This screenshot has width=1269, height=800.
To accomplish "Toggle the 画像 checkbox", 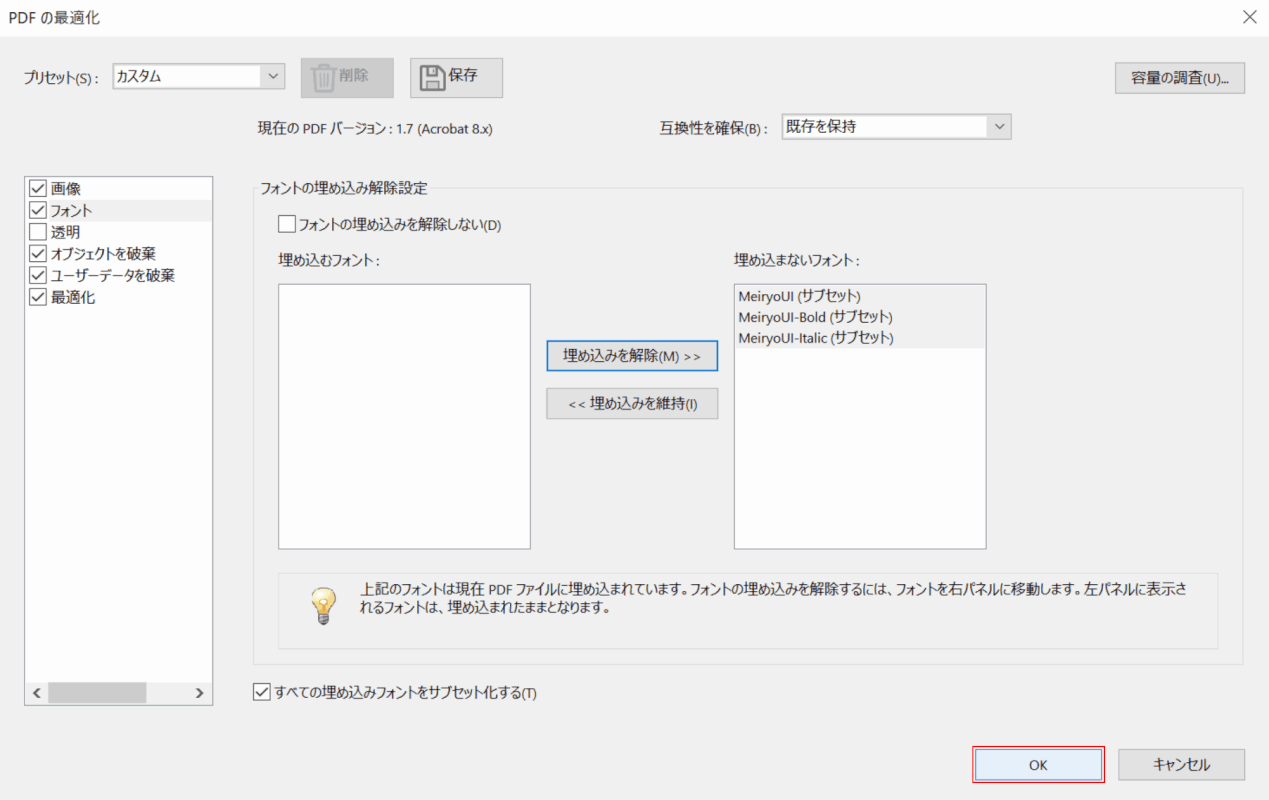I will coord(39,188).
